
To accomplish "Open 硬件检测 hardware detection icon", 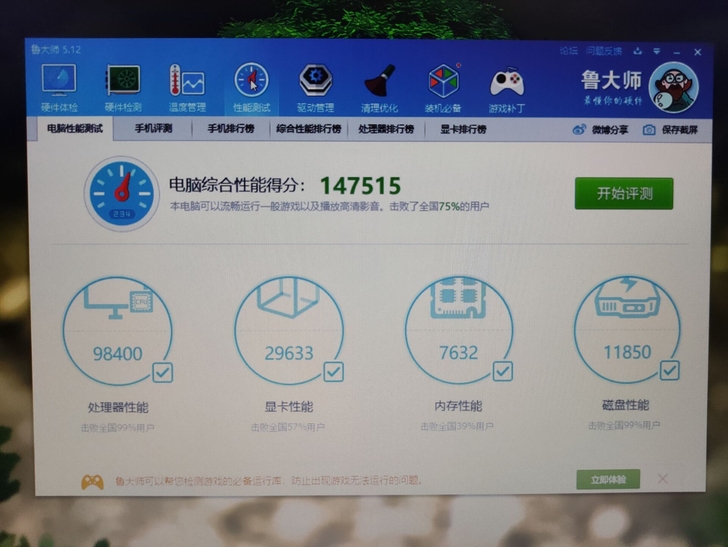I will click(123, 88).
